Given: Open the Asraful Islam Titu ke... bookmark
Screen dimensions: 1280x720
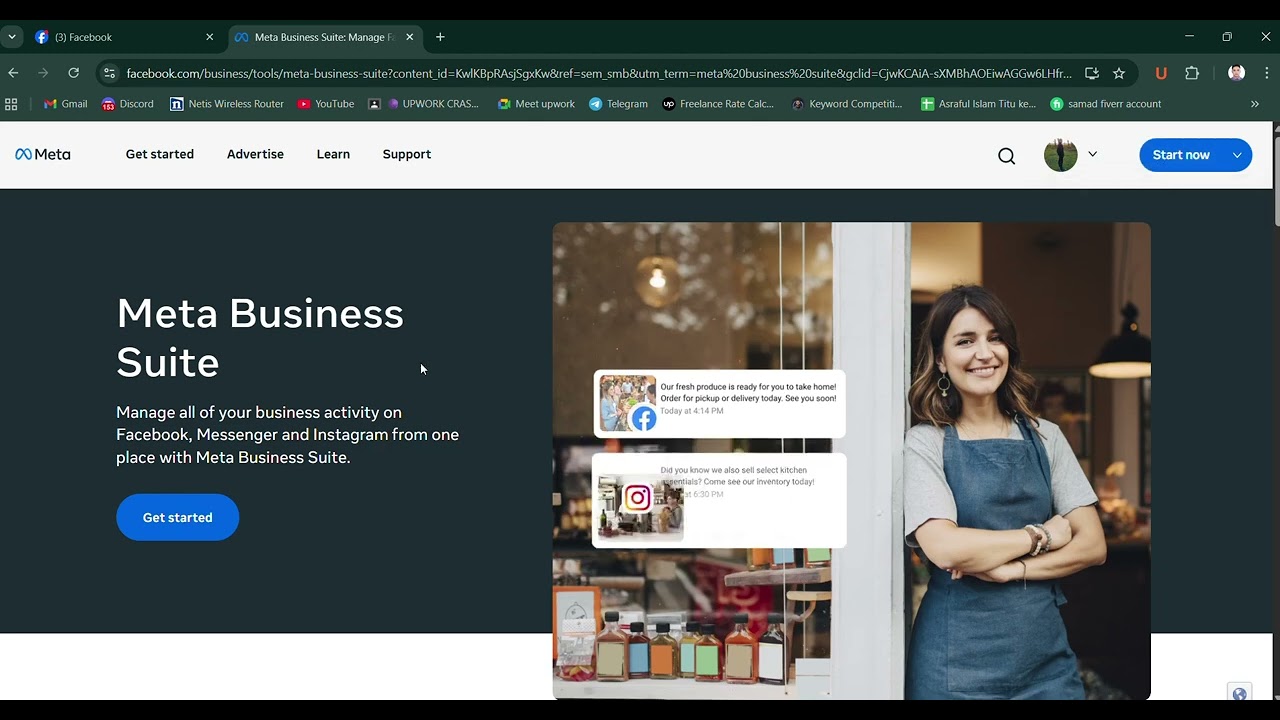Looking at the screenshot, I should click(x=978, y=104).
